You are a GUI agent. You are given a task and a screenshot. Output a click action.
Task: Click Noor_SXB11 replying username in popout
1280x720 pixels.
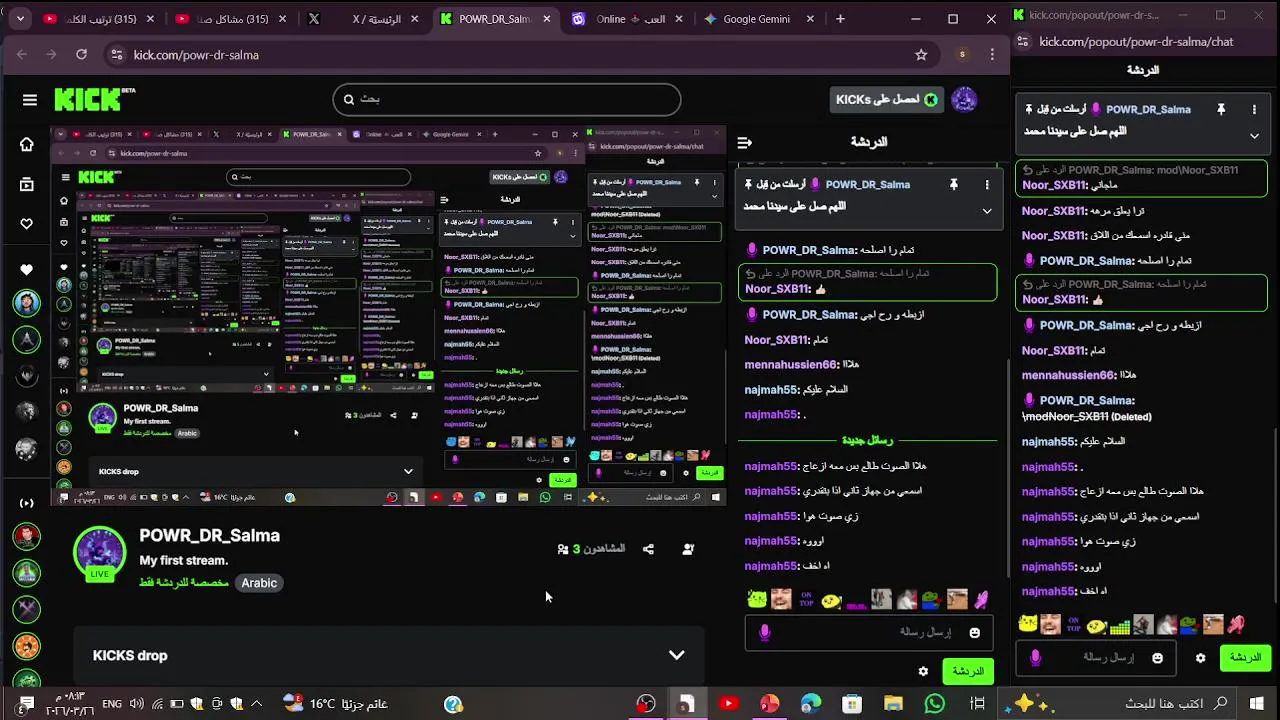1054,185
